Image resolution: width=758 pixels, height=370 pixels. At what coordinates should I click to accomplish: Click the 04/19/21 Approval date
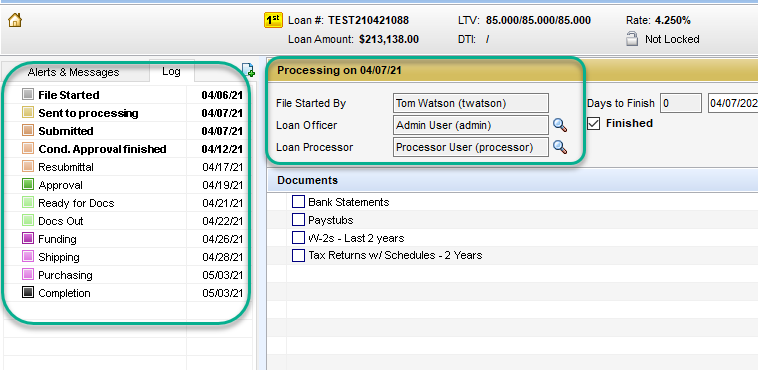point(222,185)
